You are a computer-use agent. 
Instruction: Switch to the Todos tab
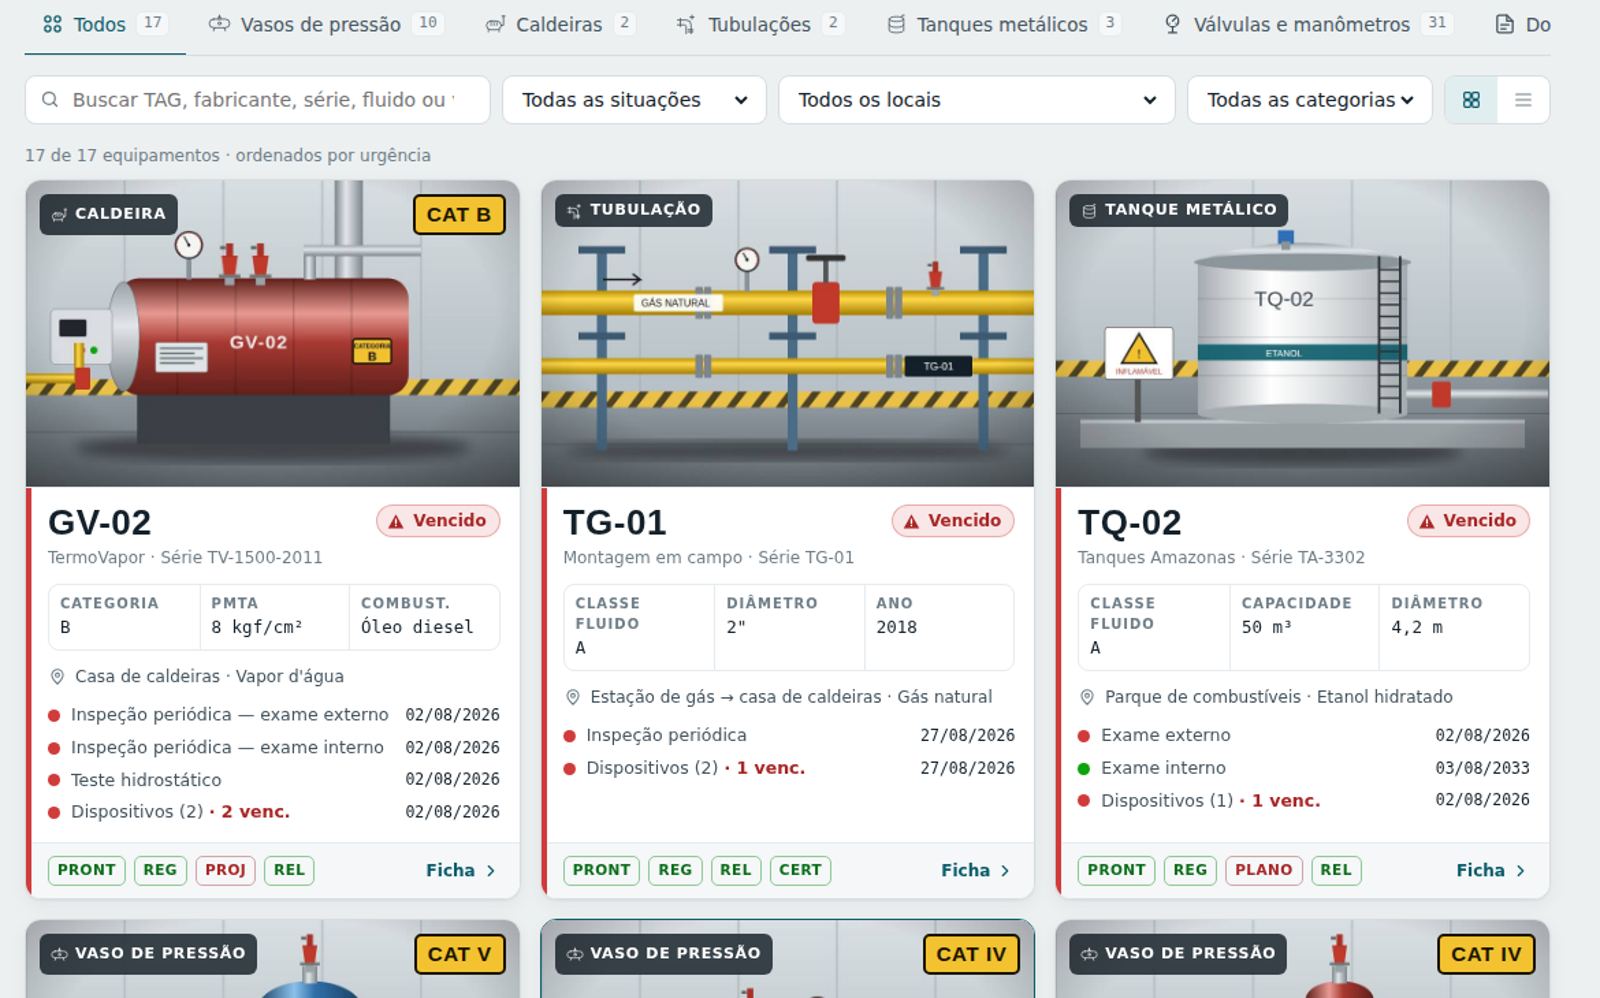tap(105, 24)
